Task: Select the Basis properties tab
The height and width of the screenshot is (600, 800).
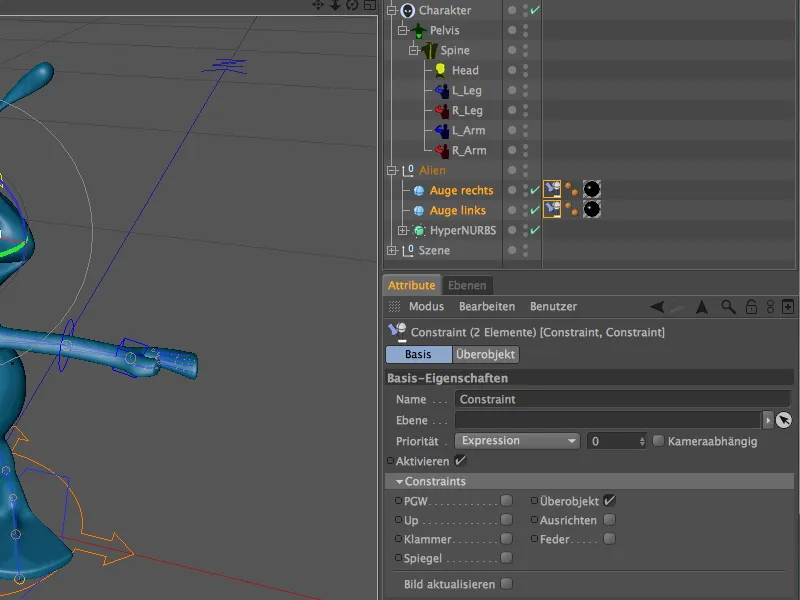Action: click(419, 355)
